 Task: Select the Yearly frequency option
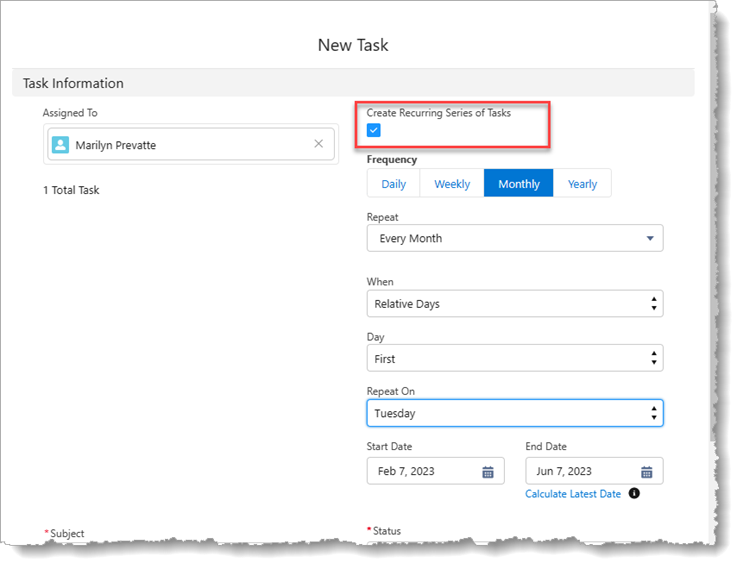point(582,184)
